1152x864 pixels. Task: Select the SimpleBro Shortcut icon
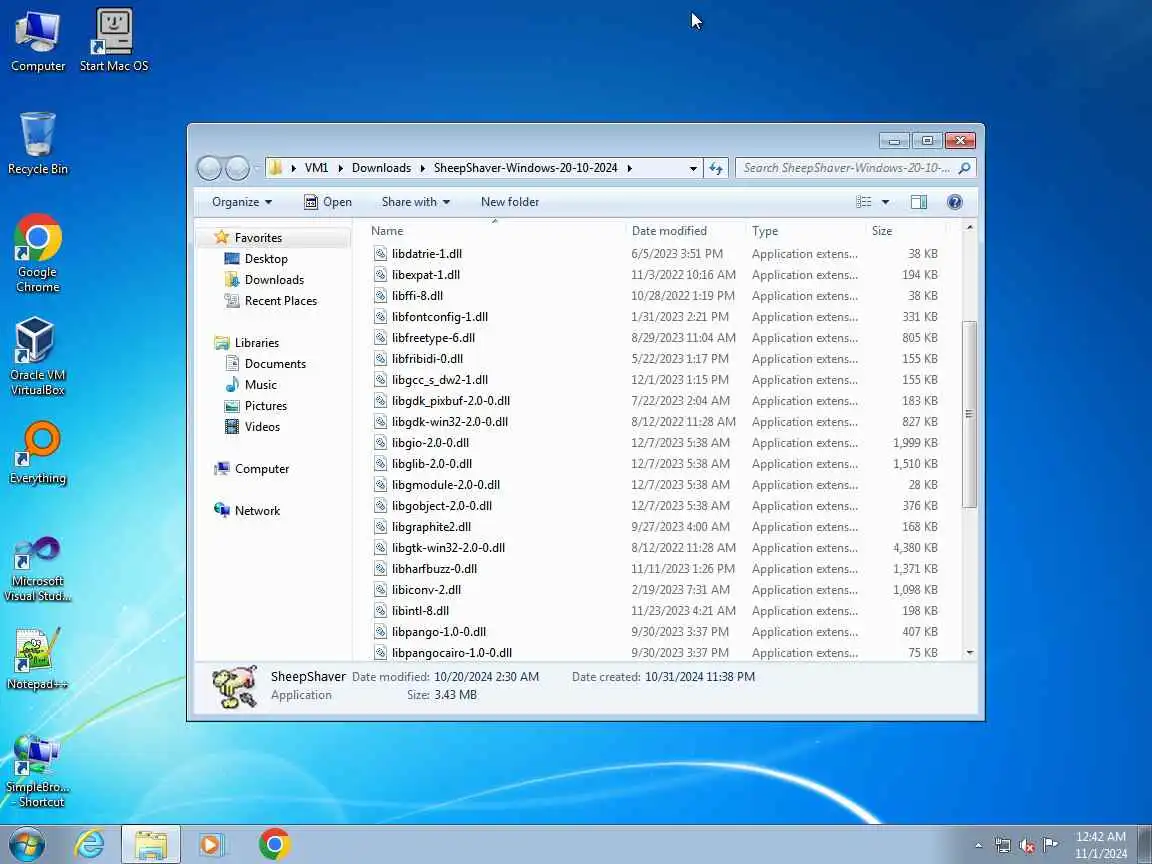(x=37, y=770)
